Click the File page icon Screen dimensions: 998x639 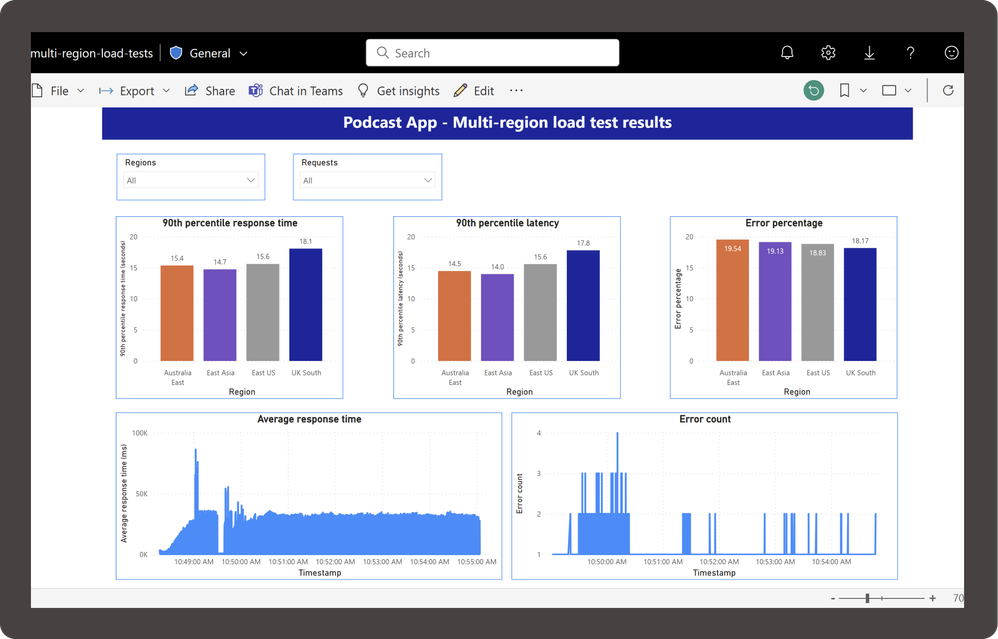pos(38,90)
